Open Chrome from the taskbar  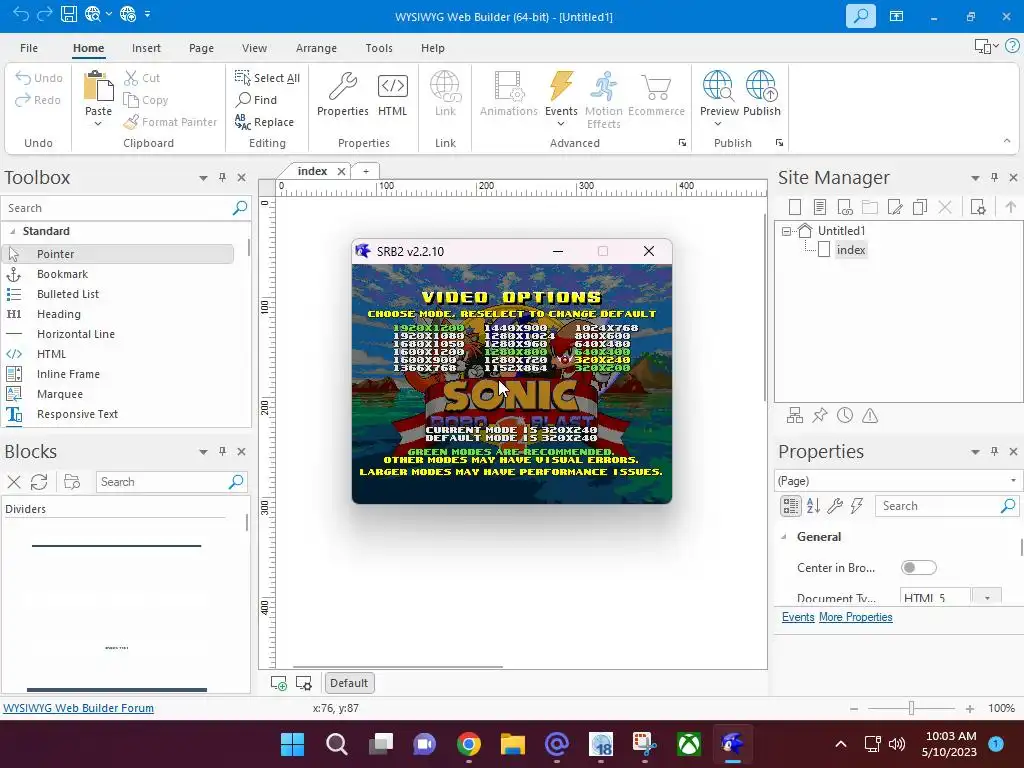click(469, 744)
